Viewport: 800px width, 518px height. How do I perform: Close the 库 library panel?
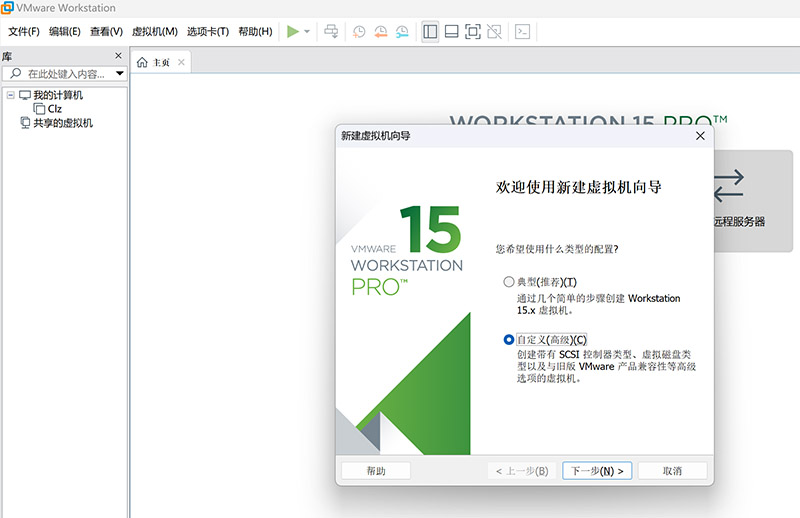point(118,56)
